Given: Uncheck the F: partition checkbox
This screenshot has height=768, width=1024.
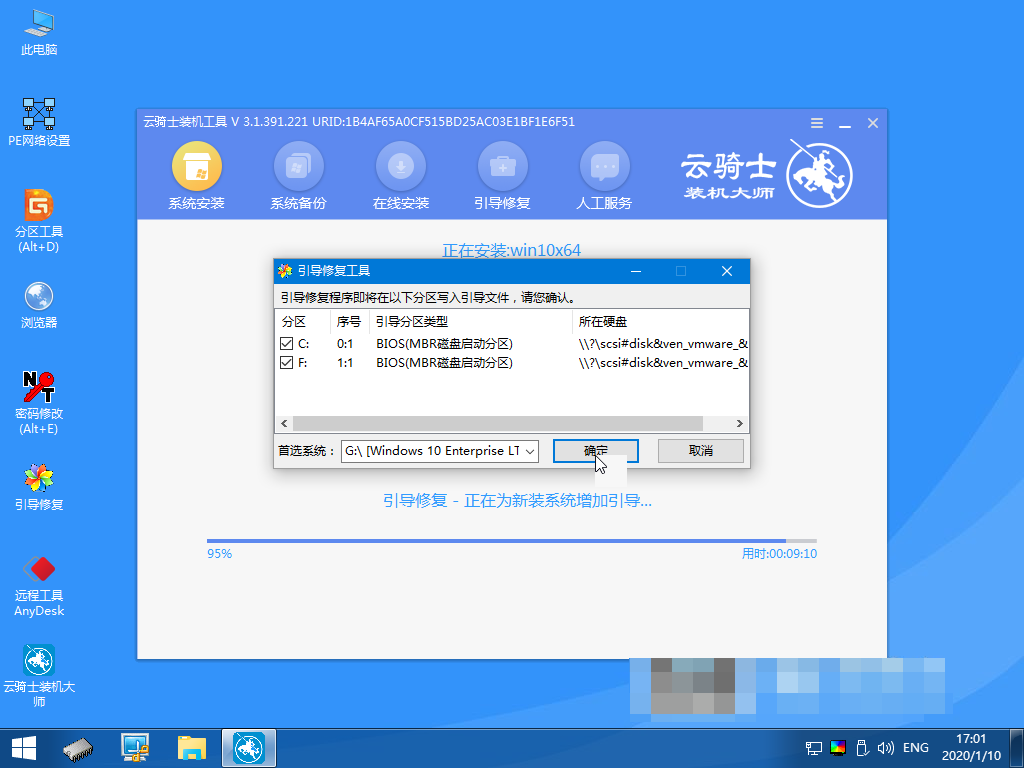Looking at the screenshot, I should click(286, 362).
